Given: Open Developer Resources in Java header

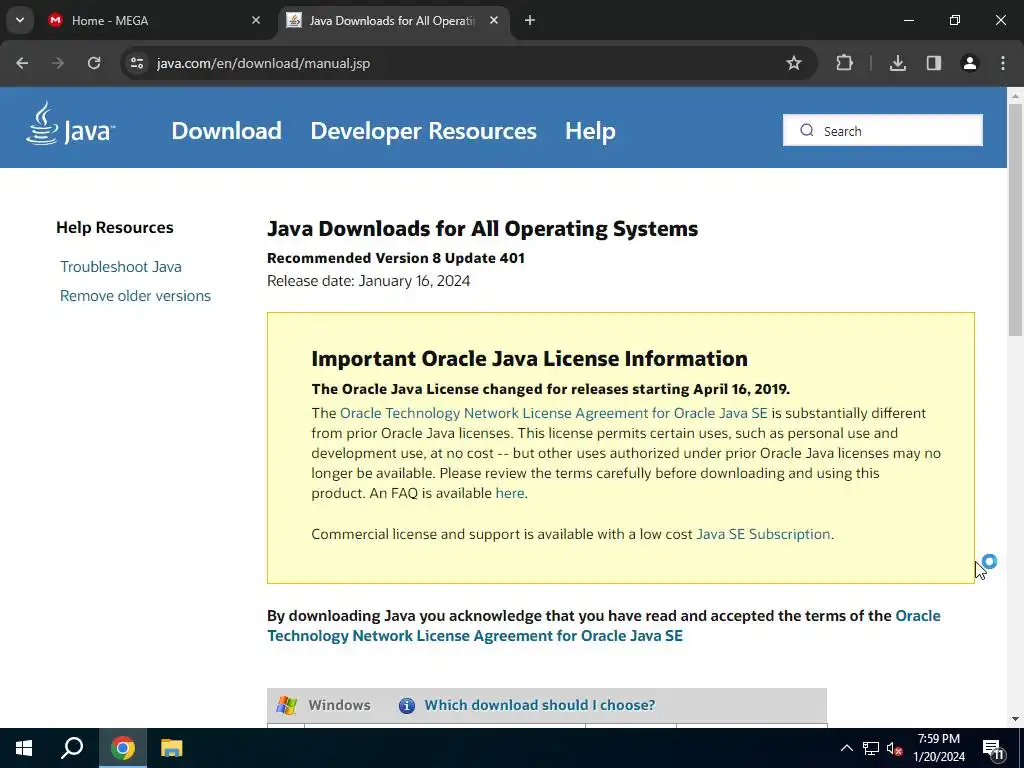Looking at the screenshot, I should [423, 131].
